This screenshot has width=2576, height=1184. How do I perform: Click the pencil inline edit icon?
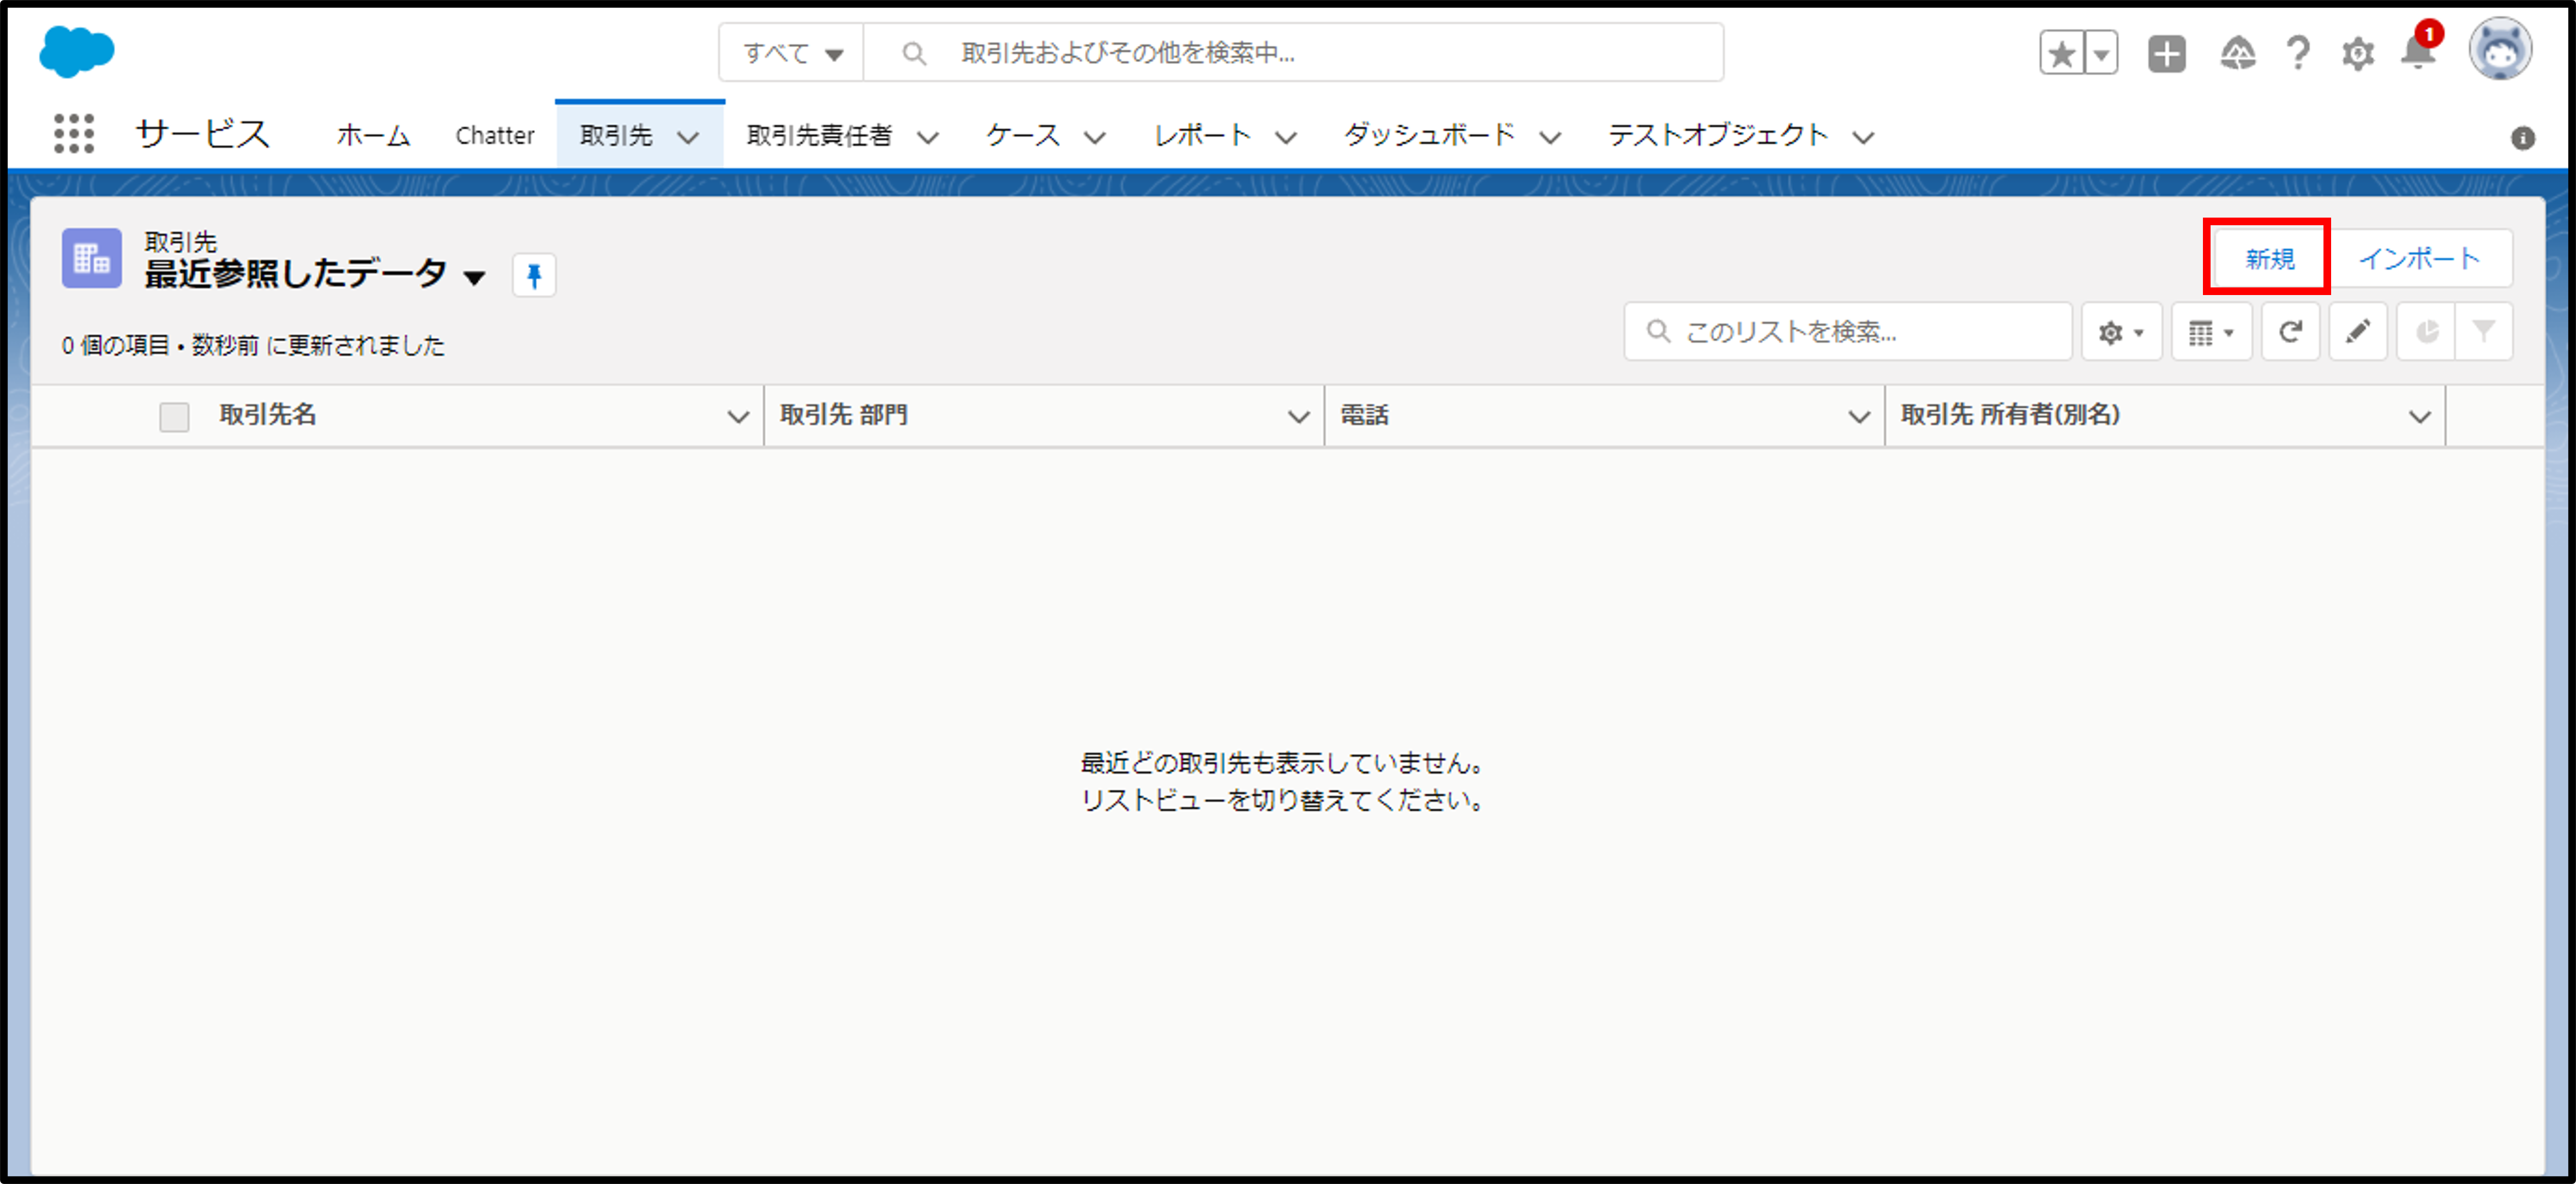point(2357,332)
